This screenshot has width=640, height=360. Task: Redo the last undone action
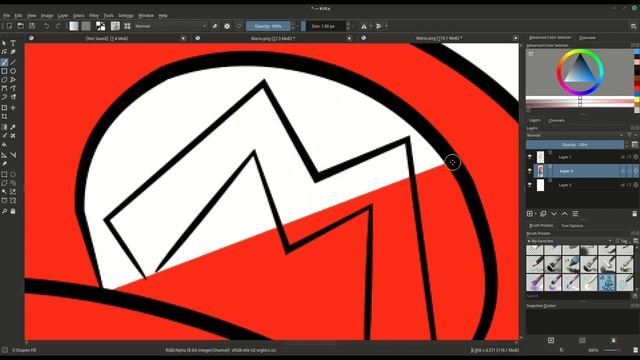pyautogui.click(x=58, y=26)
